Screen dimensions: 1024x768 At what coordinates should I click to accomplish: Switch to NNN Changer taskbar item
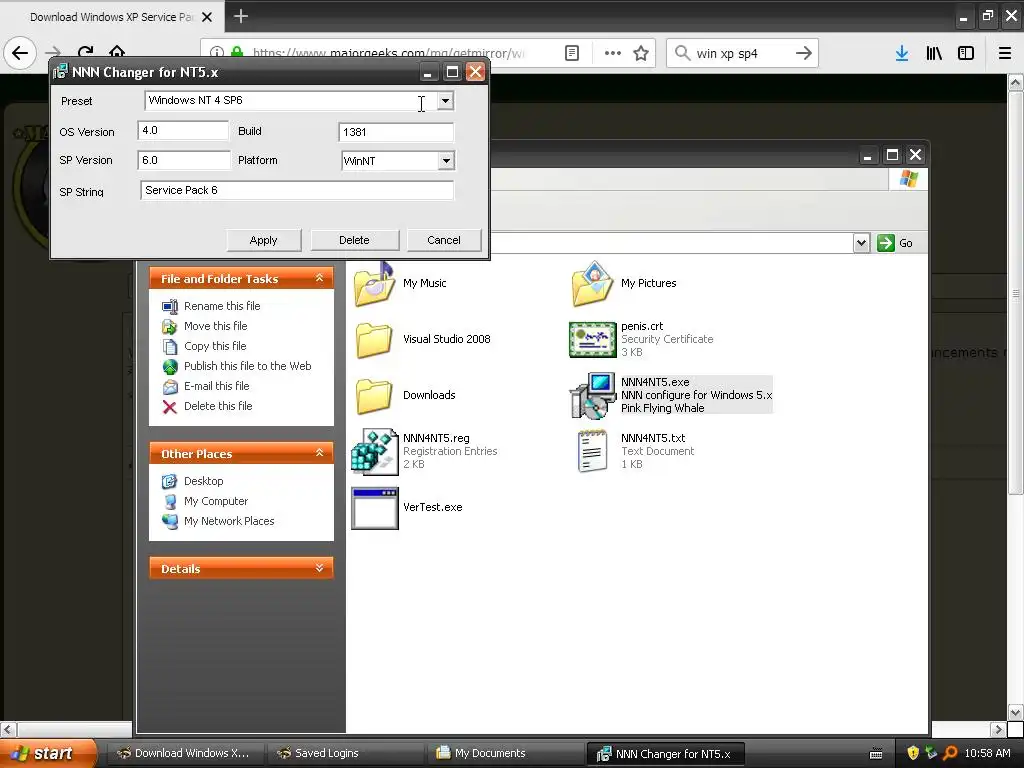tap(665, 754)
